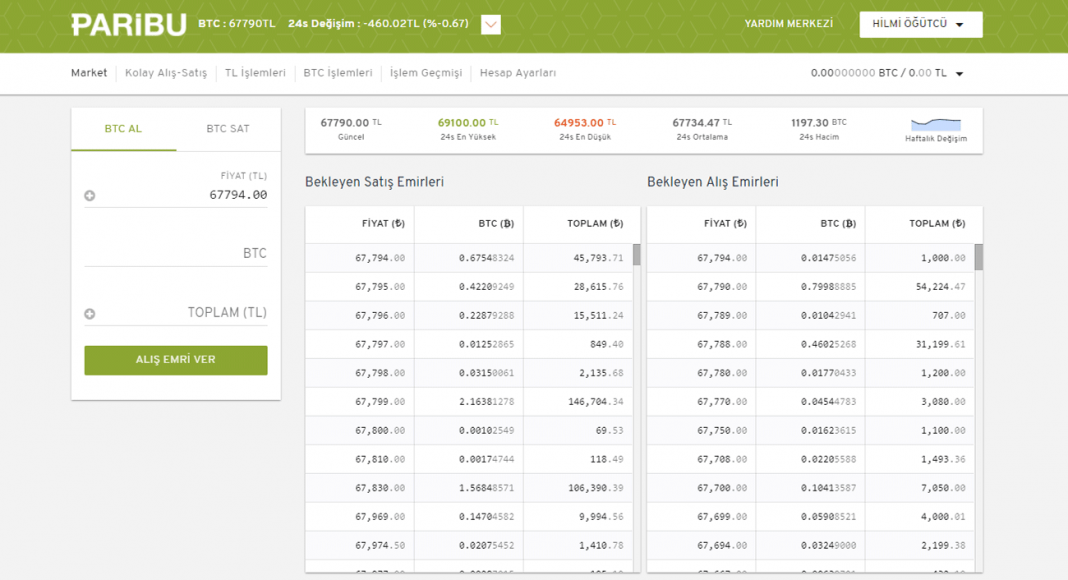Select buy order priced 67,700.00
The height and width of the screenshot is (580, 1068).
(811, 488)
